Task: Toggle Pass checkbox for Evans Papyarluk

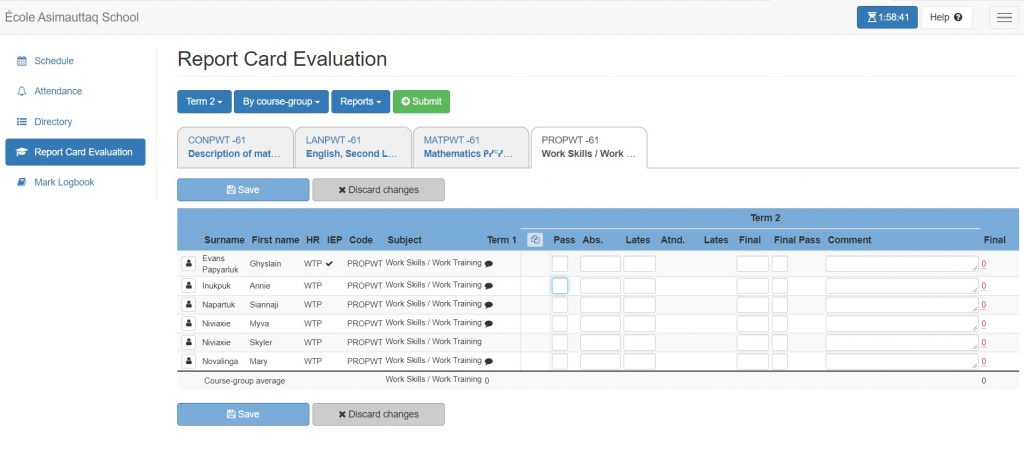Action: [x=560, y=264]
